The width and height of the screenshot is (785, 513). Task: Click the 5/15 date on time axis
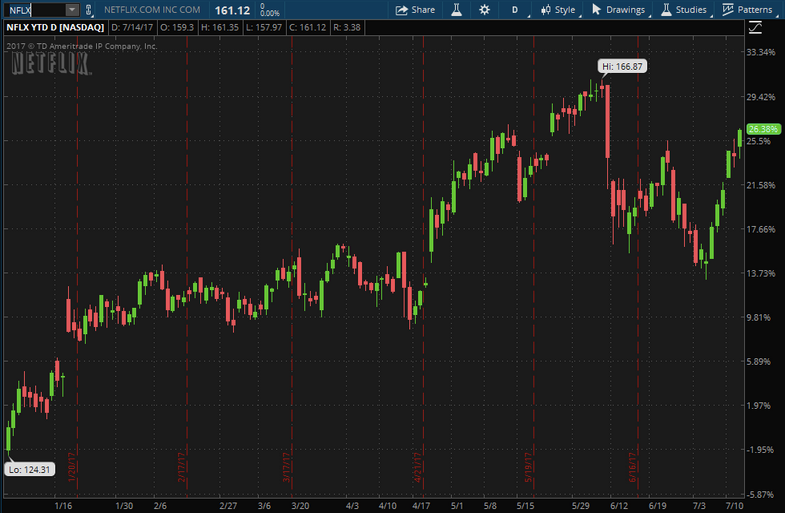[525, 505]
